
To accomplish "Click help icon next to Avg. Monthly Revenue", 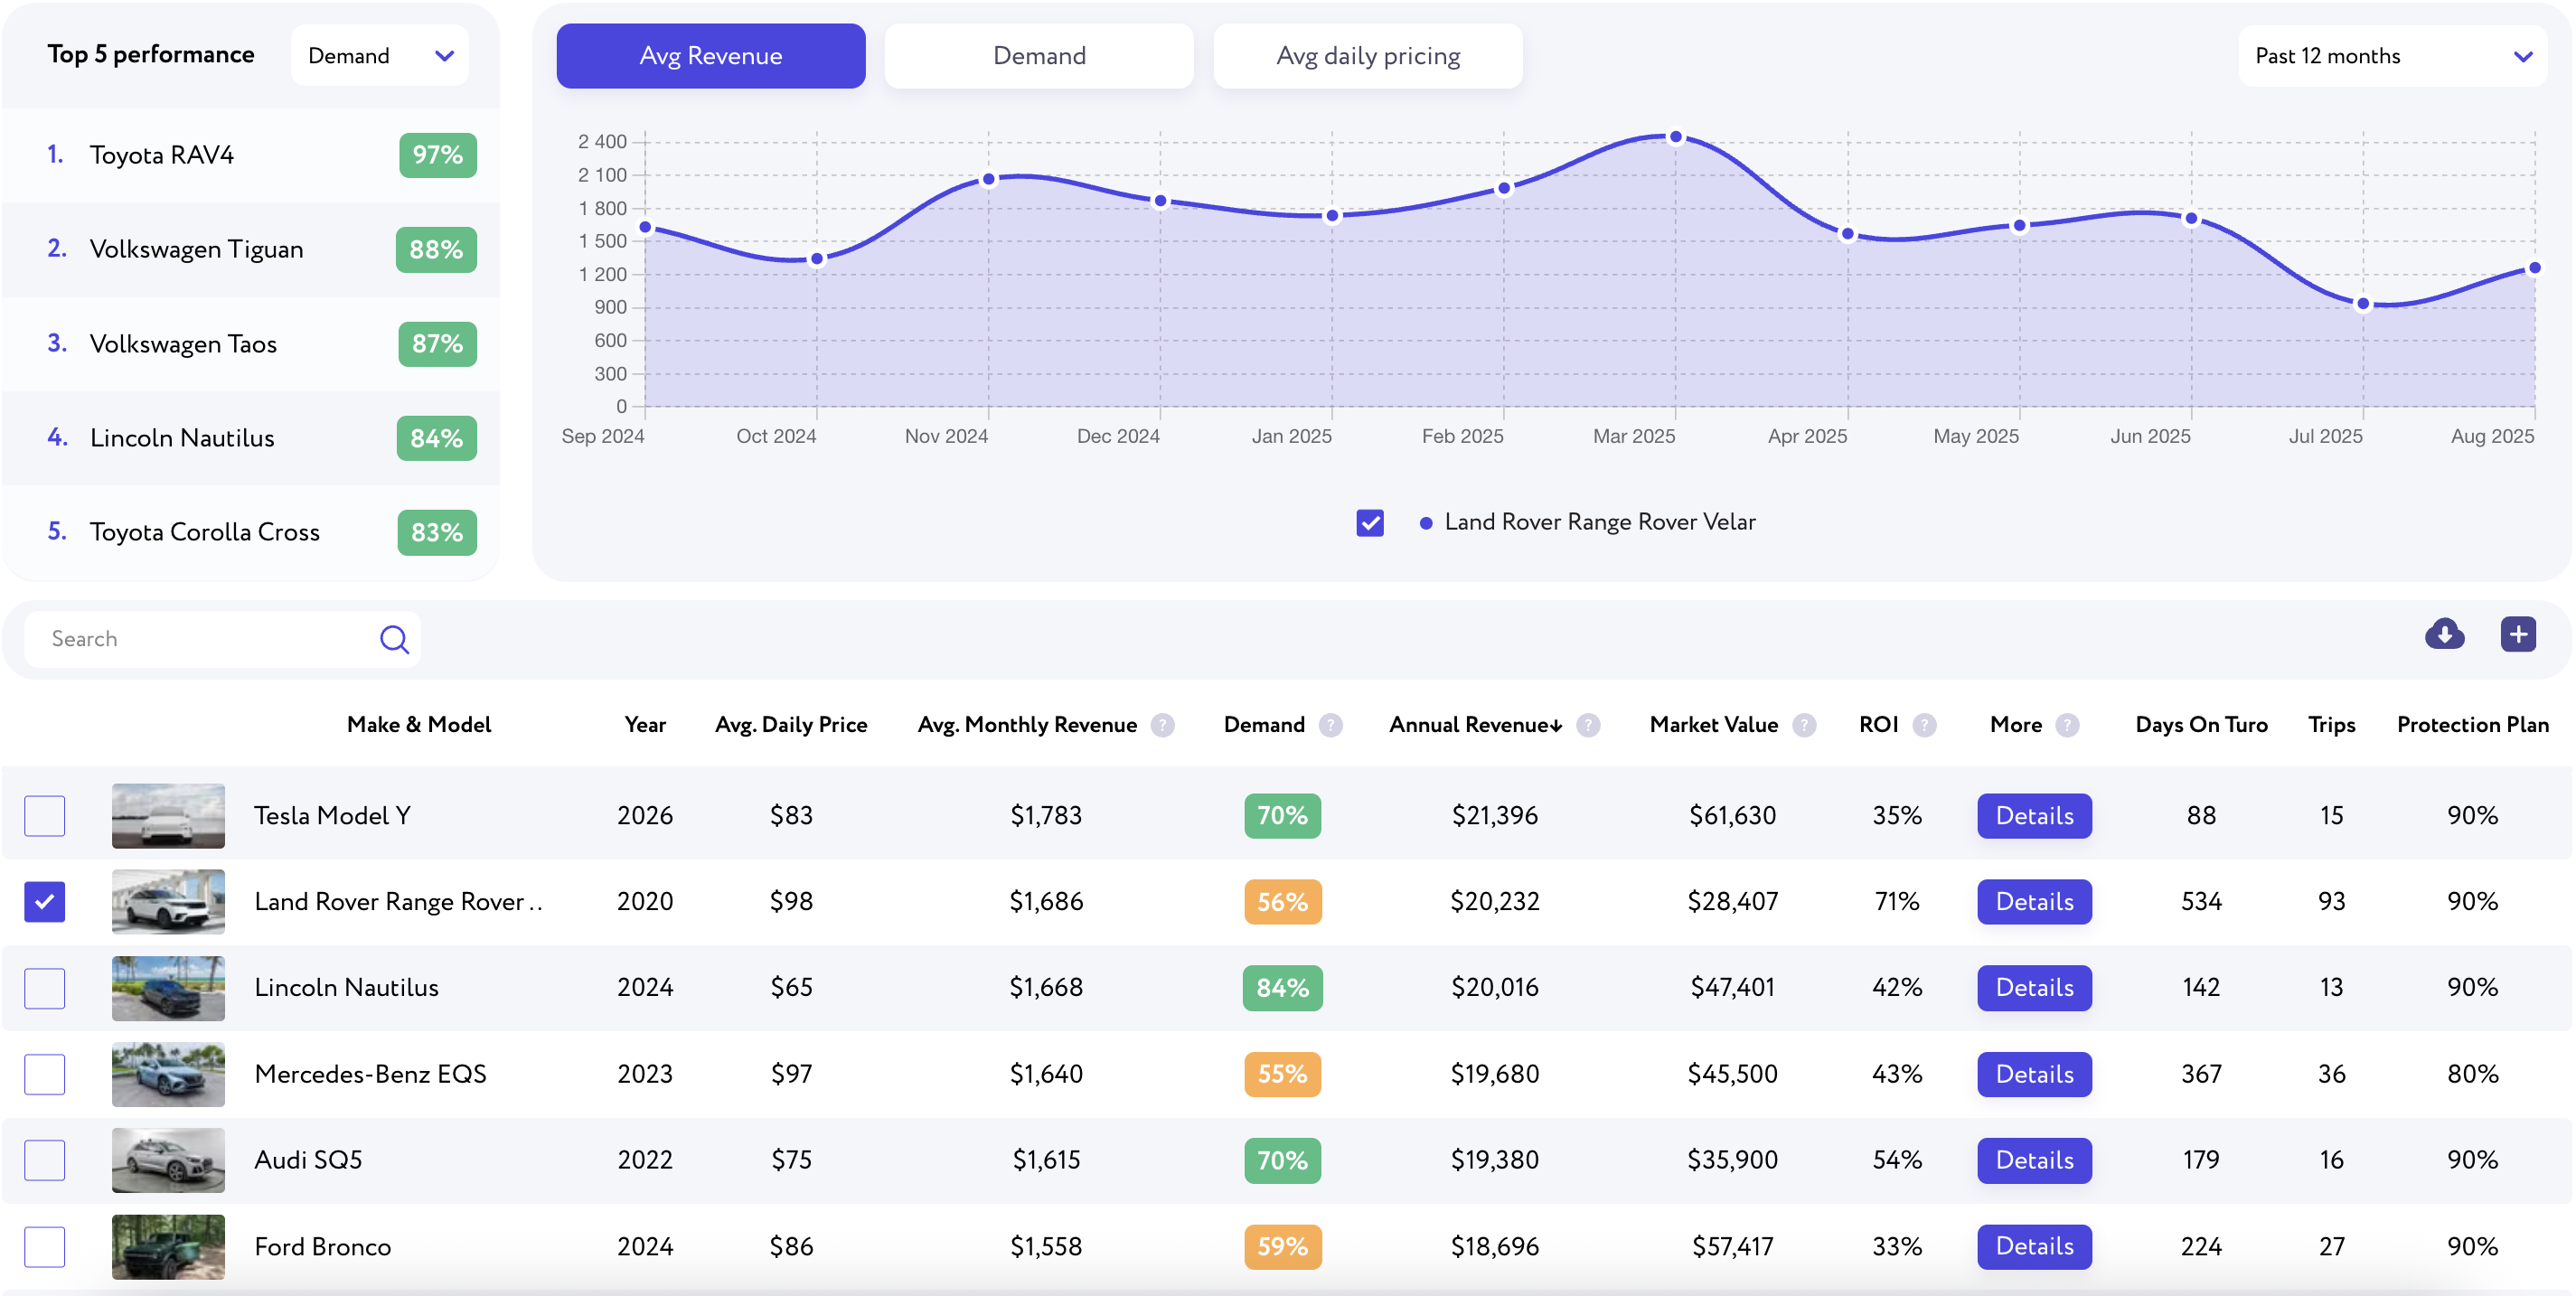I will 1162,725.
